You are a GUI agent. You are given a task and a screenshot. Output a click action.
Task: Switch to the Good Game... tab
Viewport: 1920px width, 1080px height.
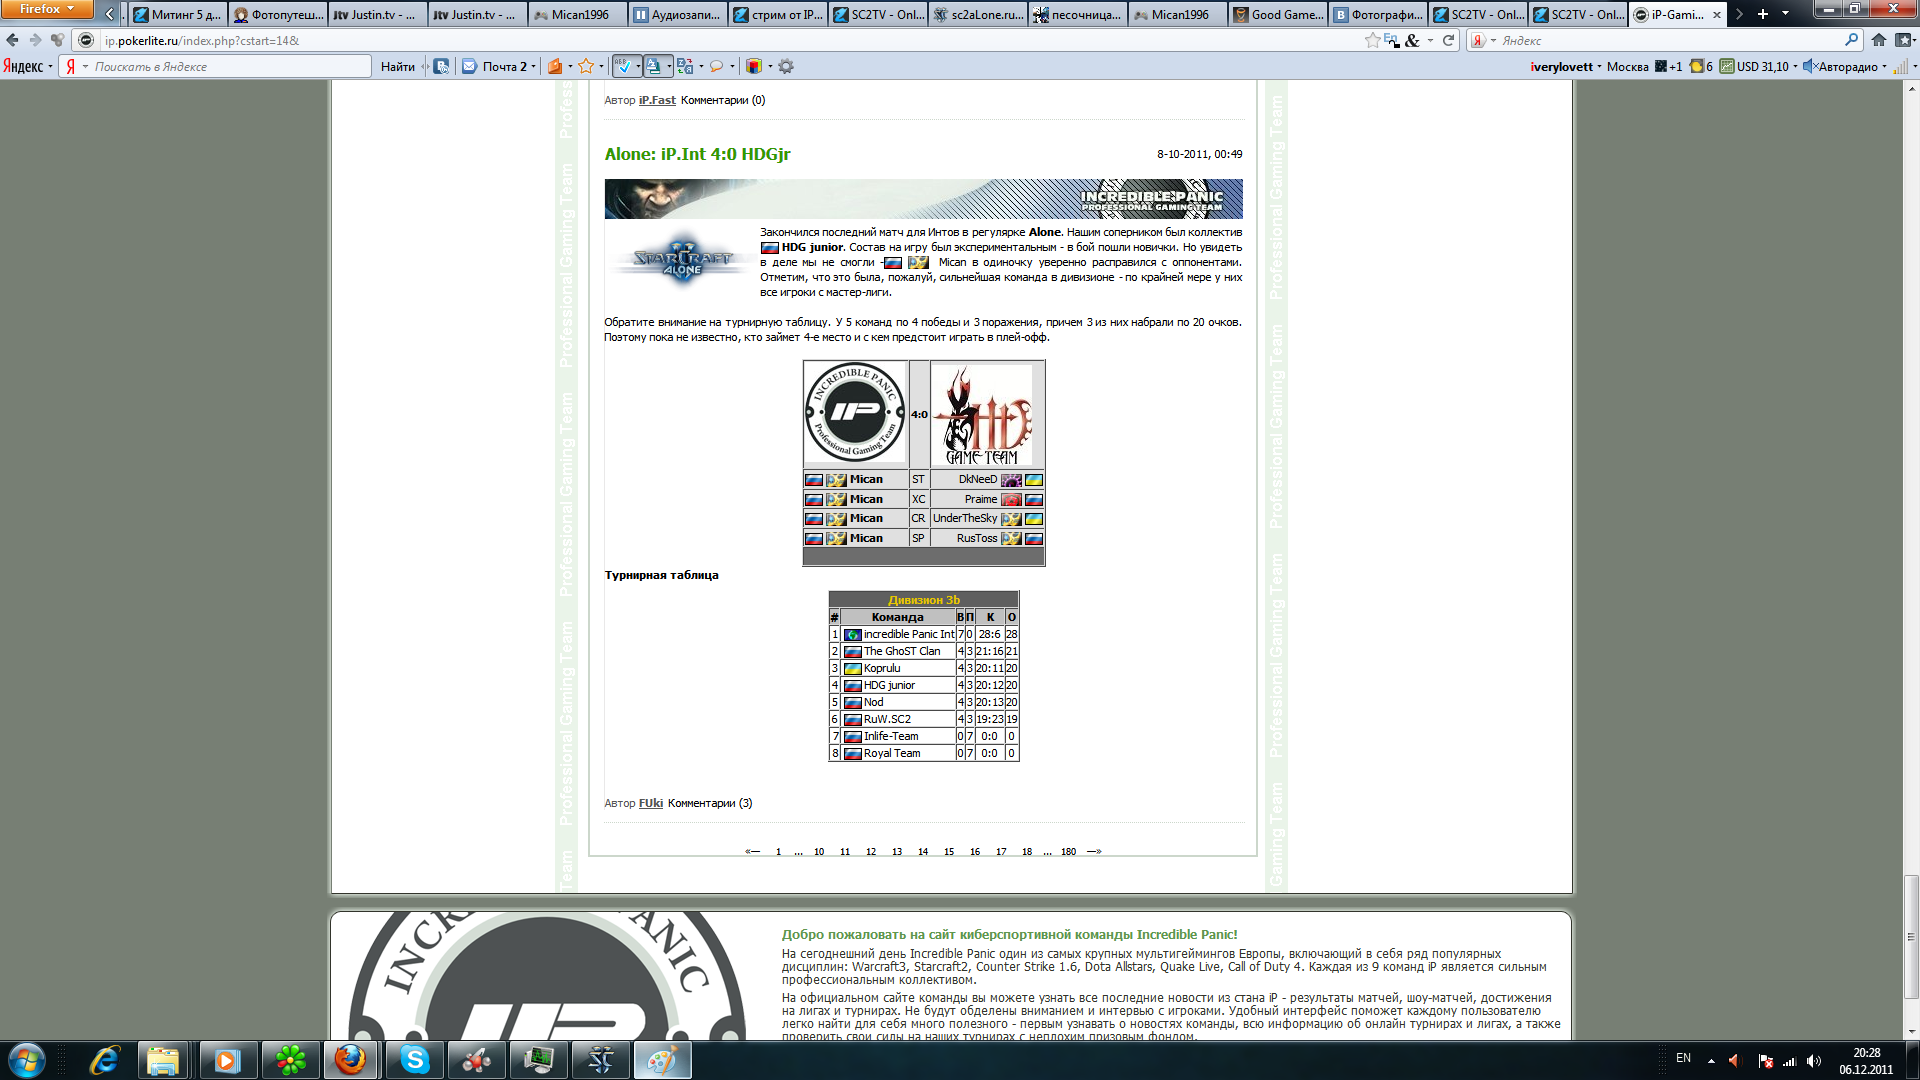1277,14
